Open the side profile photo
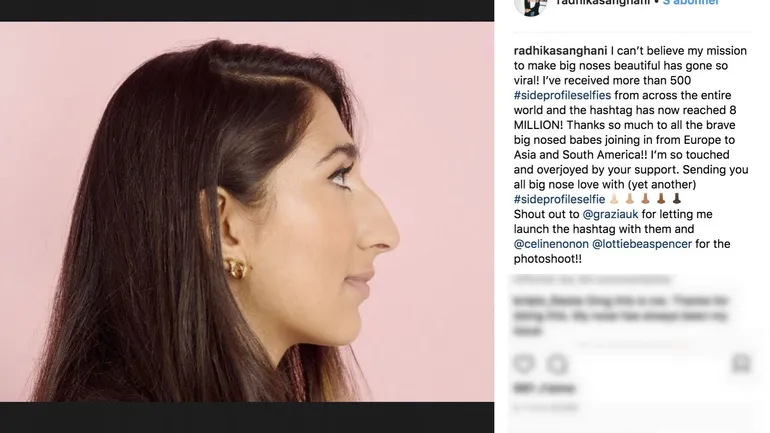Screen dimensions: 770x433 (247, 212)
